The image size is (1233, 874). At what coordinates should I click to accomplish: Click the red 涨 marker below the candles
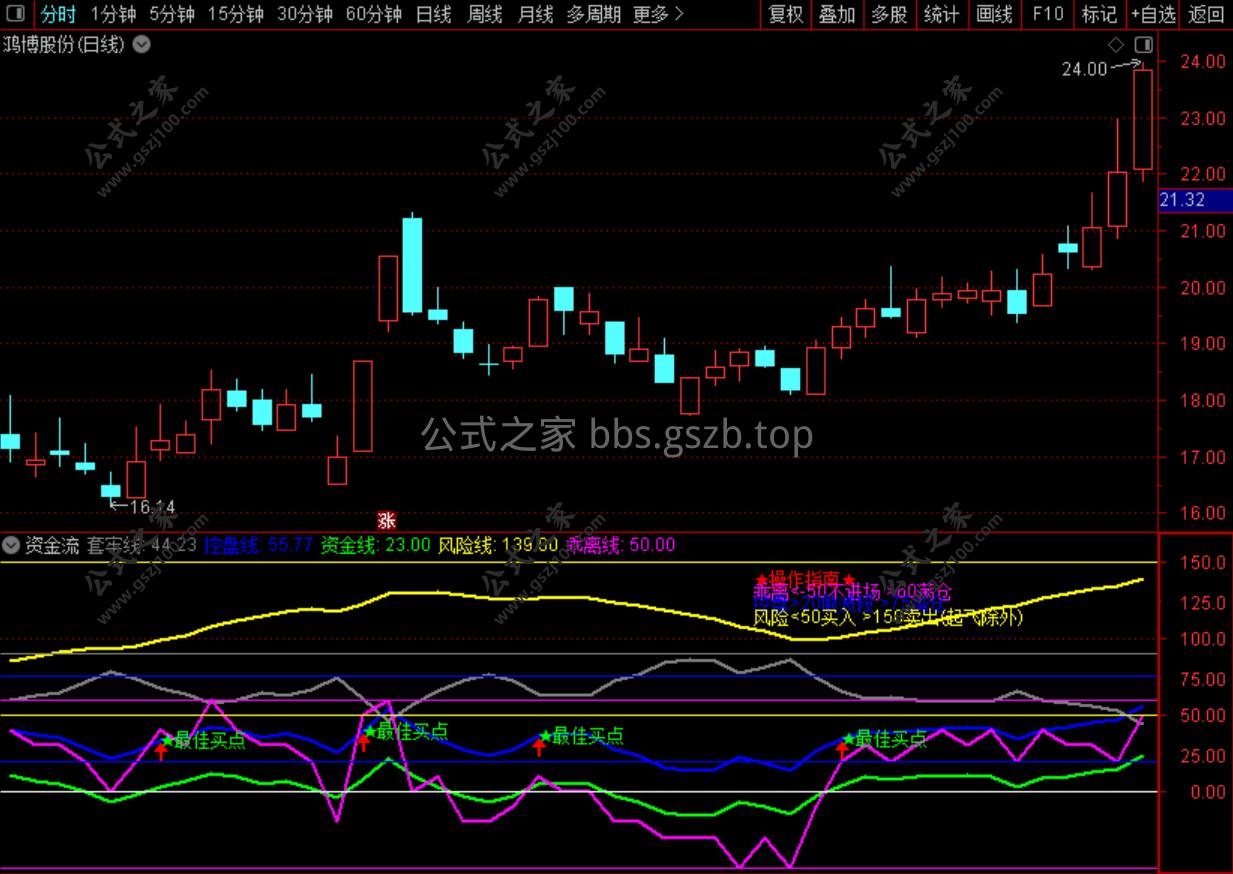pyautogui.click(x=386, y=520)
